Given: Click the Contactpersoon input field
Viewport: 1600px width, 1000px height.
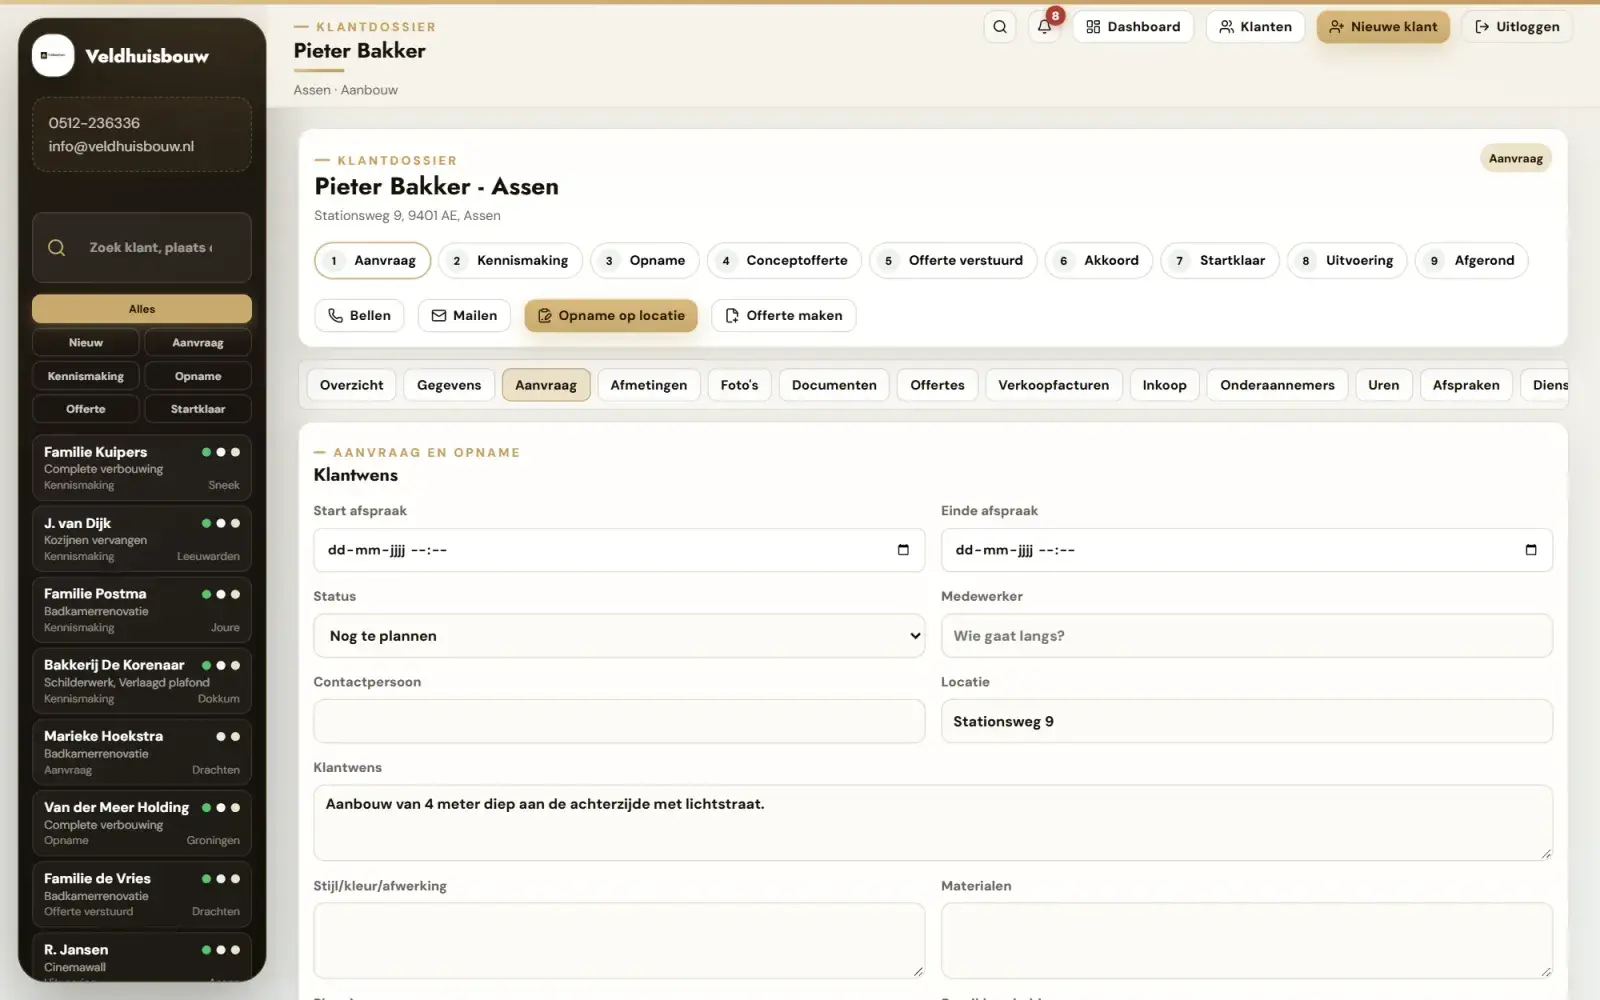Looking at the screenshot, I should tap(619, 721).
